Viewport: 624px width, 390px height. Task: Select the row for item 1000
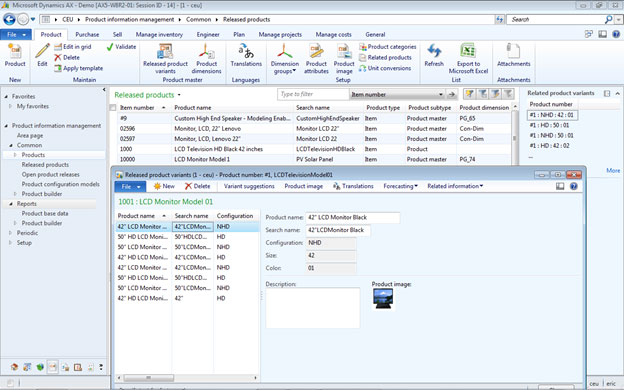click(314, 149)
